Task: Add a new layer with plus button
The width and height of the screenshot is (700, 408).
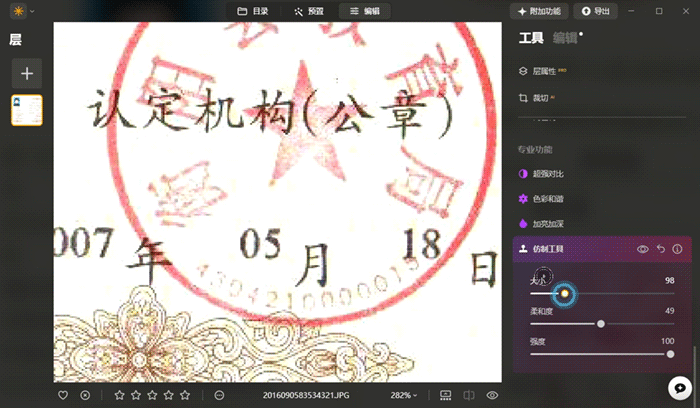Action: point(27,73)
